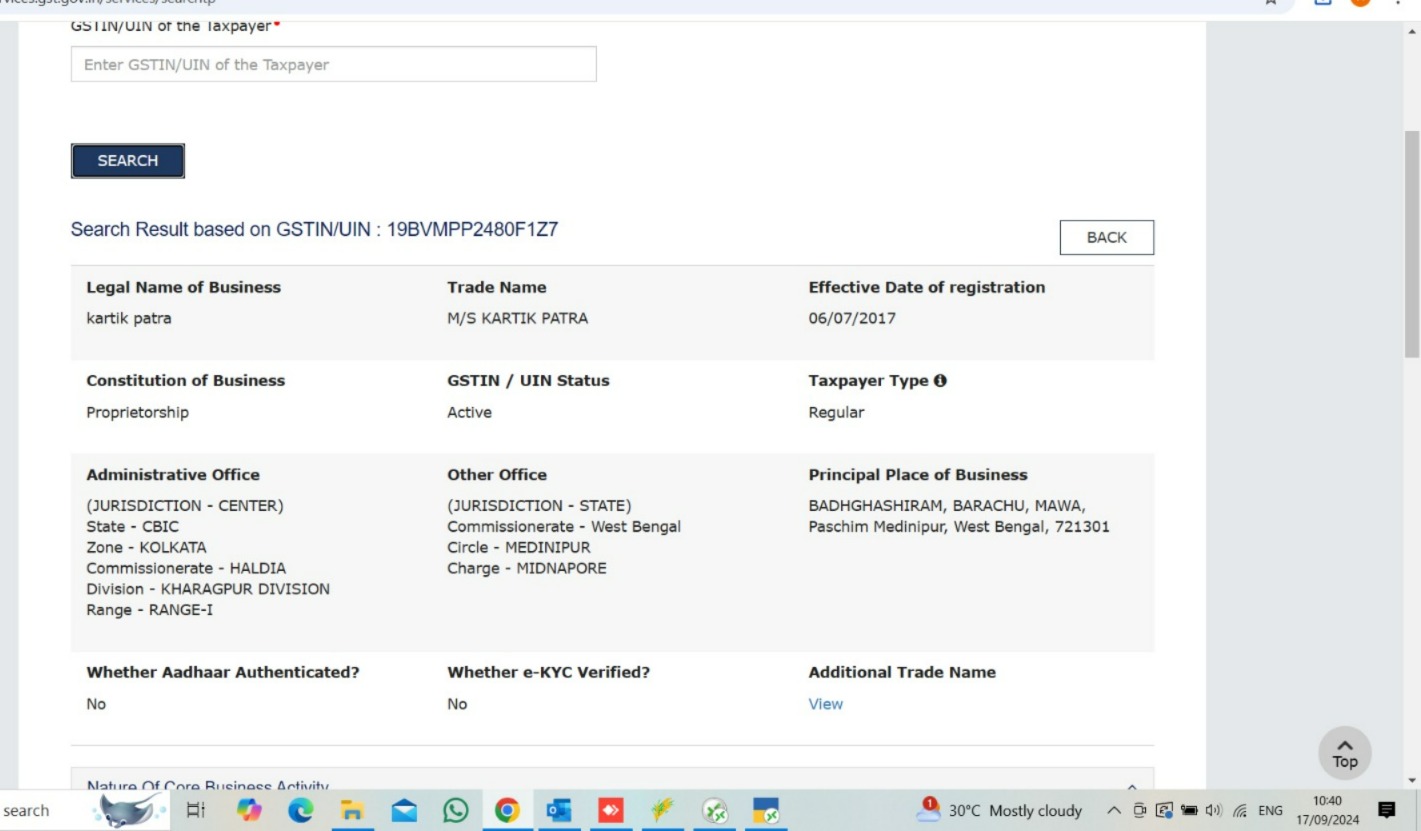Open File Explorer from the taskbar
Screen dimensions: 1421x831
coord(352,810)
